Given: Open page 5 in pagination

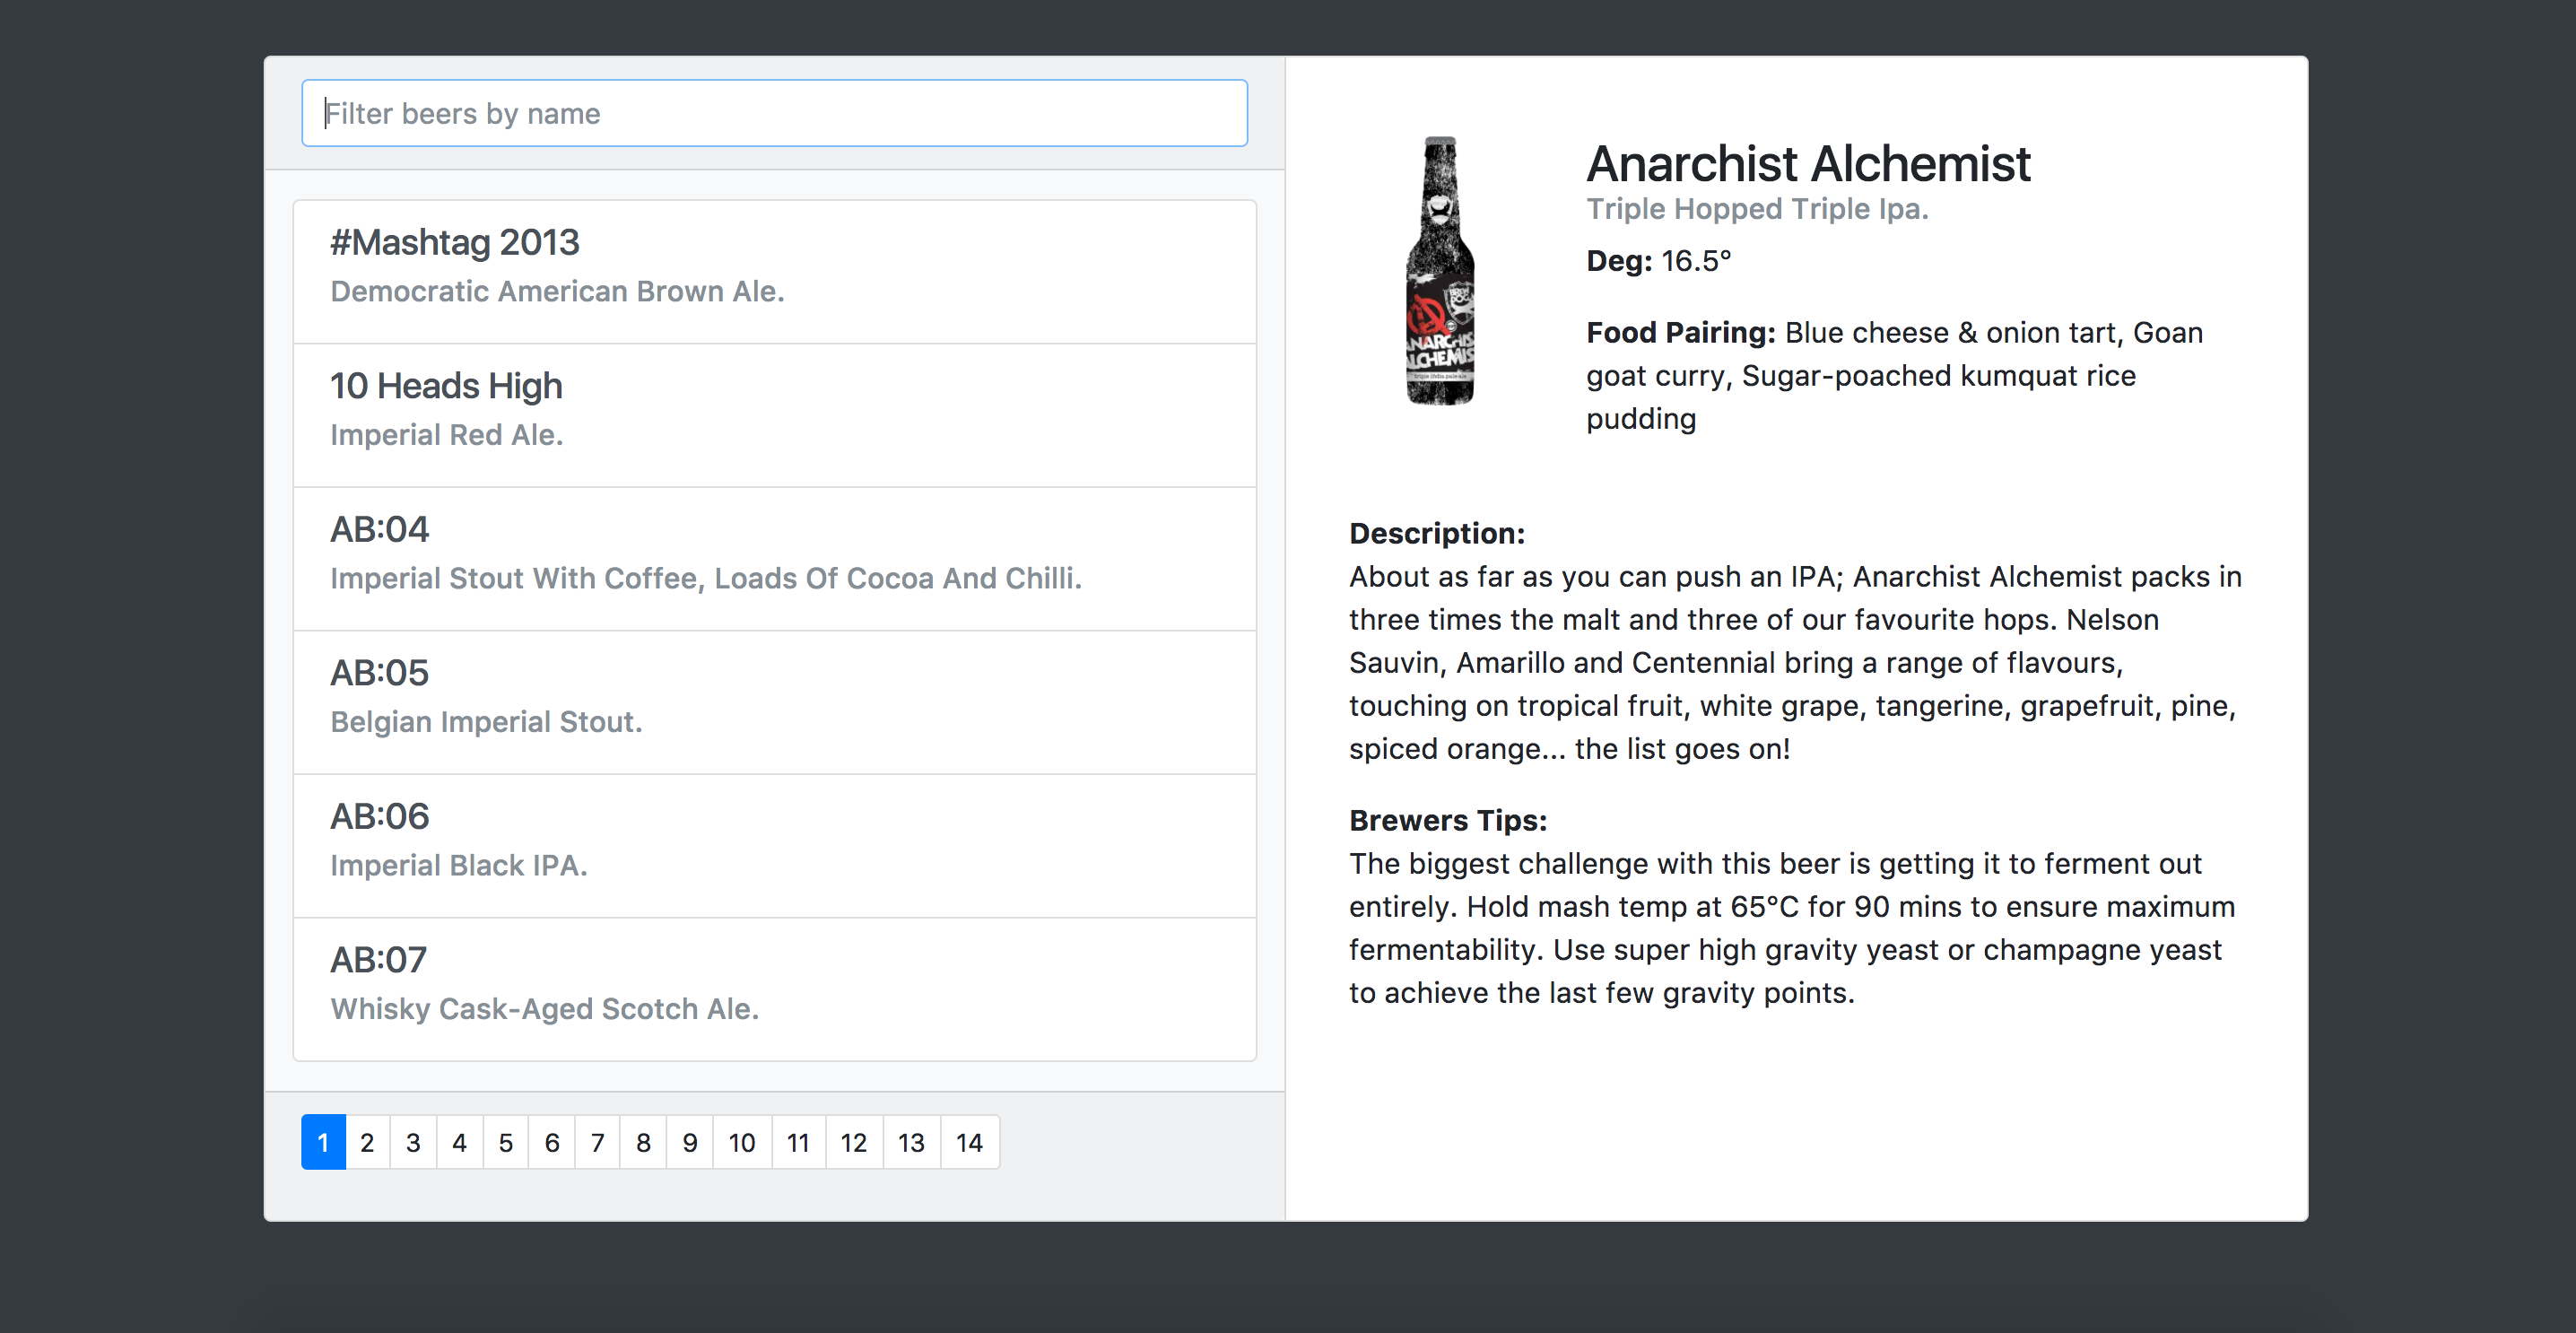Looking at the screenshot, I should coord(506,1142).
